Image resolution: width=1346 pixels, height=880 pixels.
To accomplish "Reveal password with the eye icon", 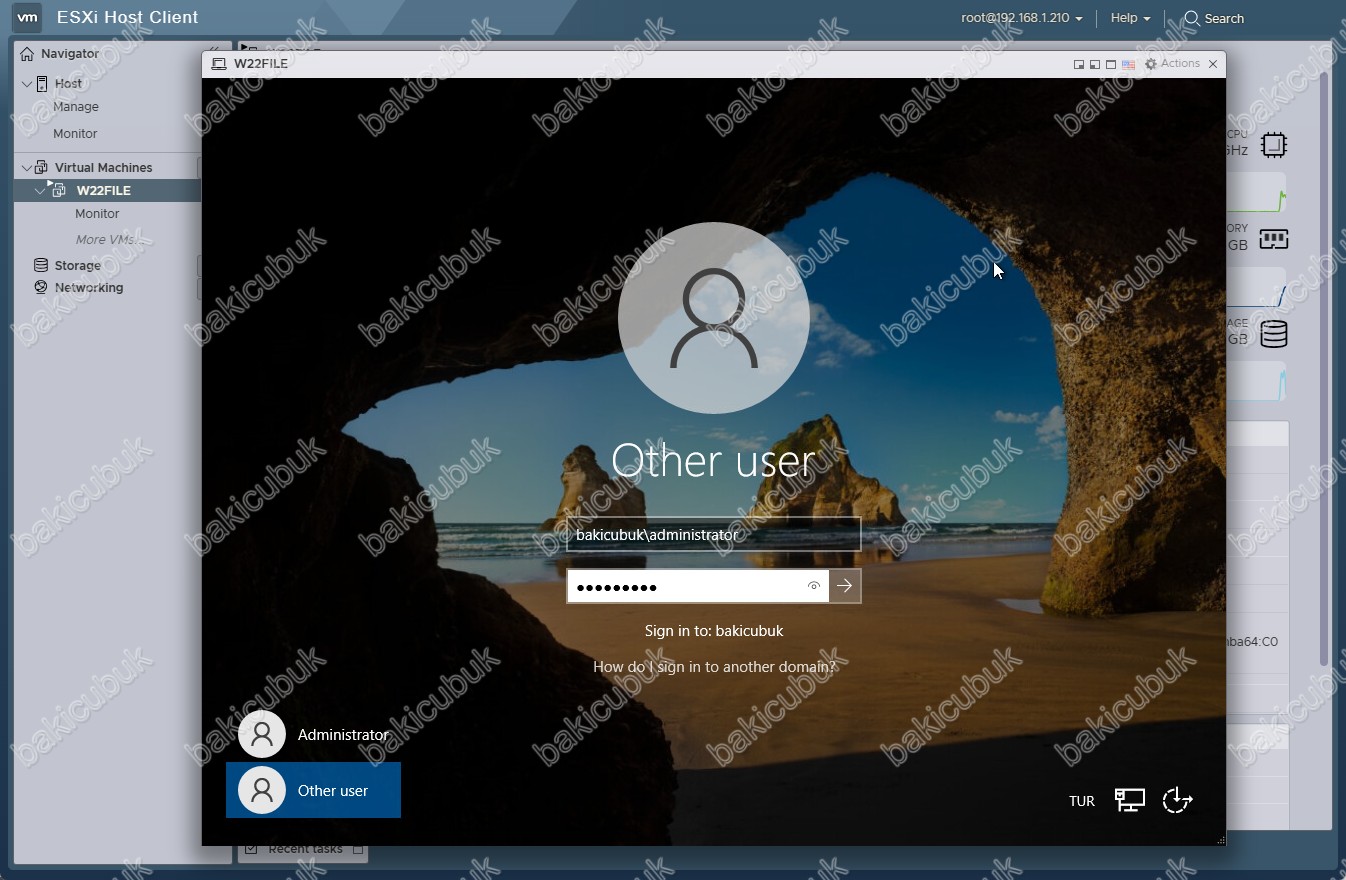I will tap(814, 586).
